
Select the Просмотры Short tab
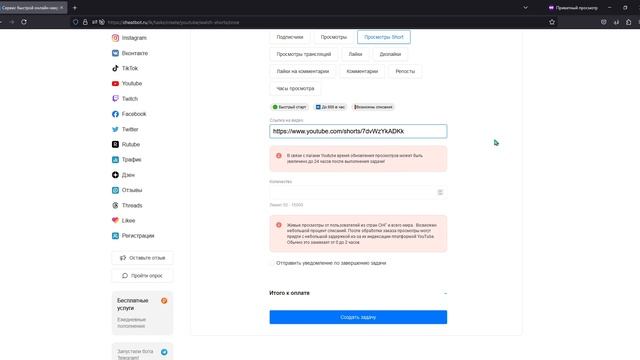[x=384, y=37]
